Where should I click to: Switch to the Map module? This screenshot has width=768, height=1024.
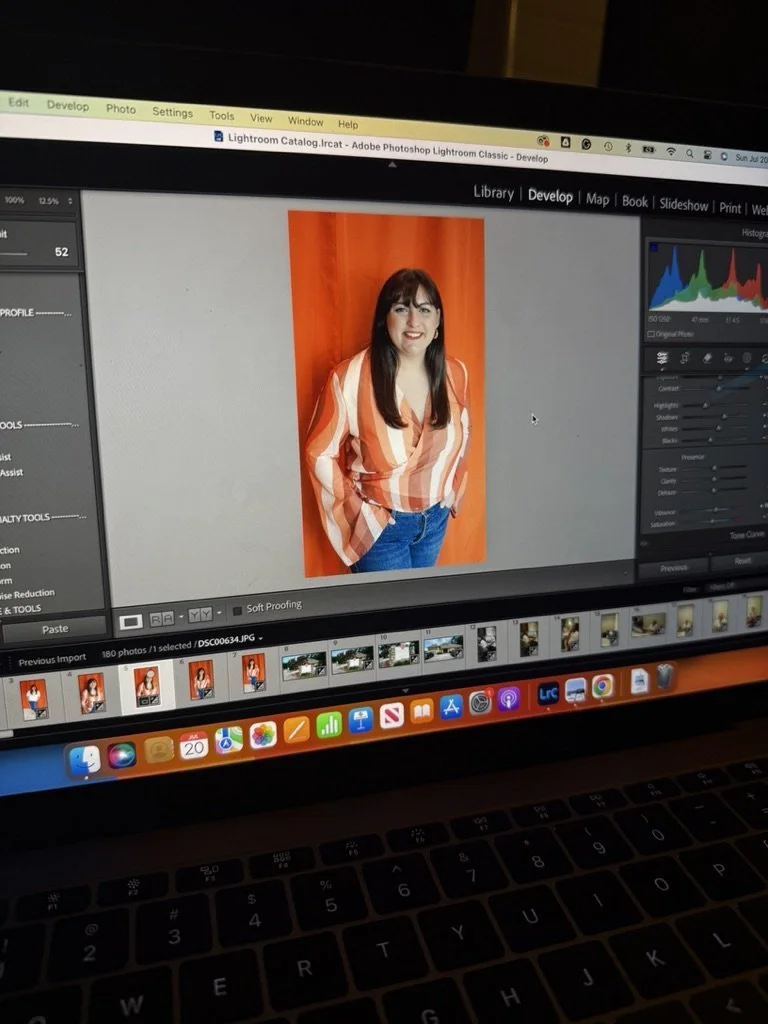coord(597,199)
